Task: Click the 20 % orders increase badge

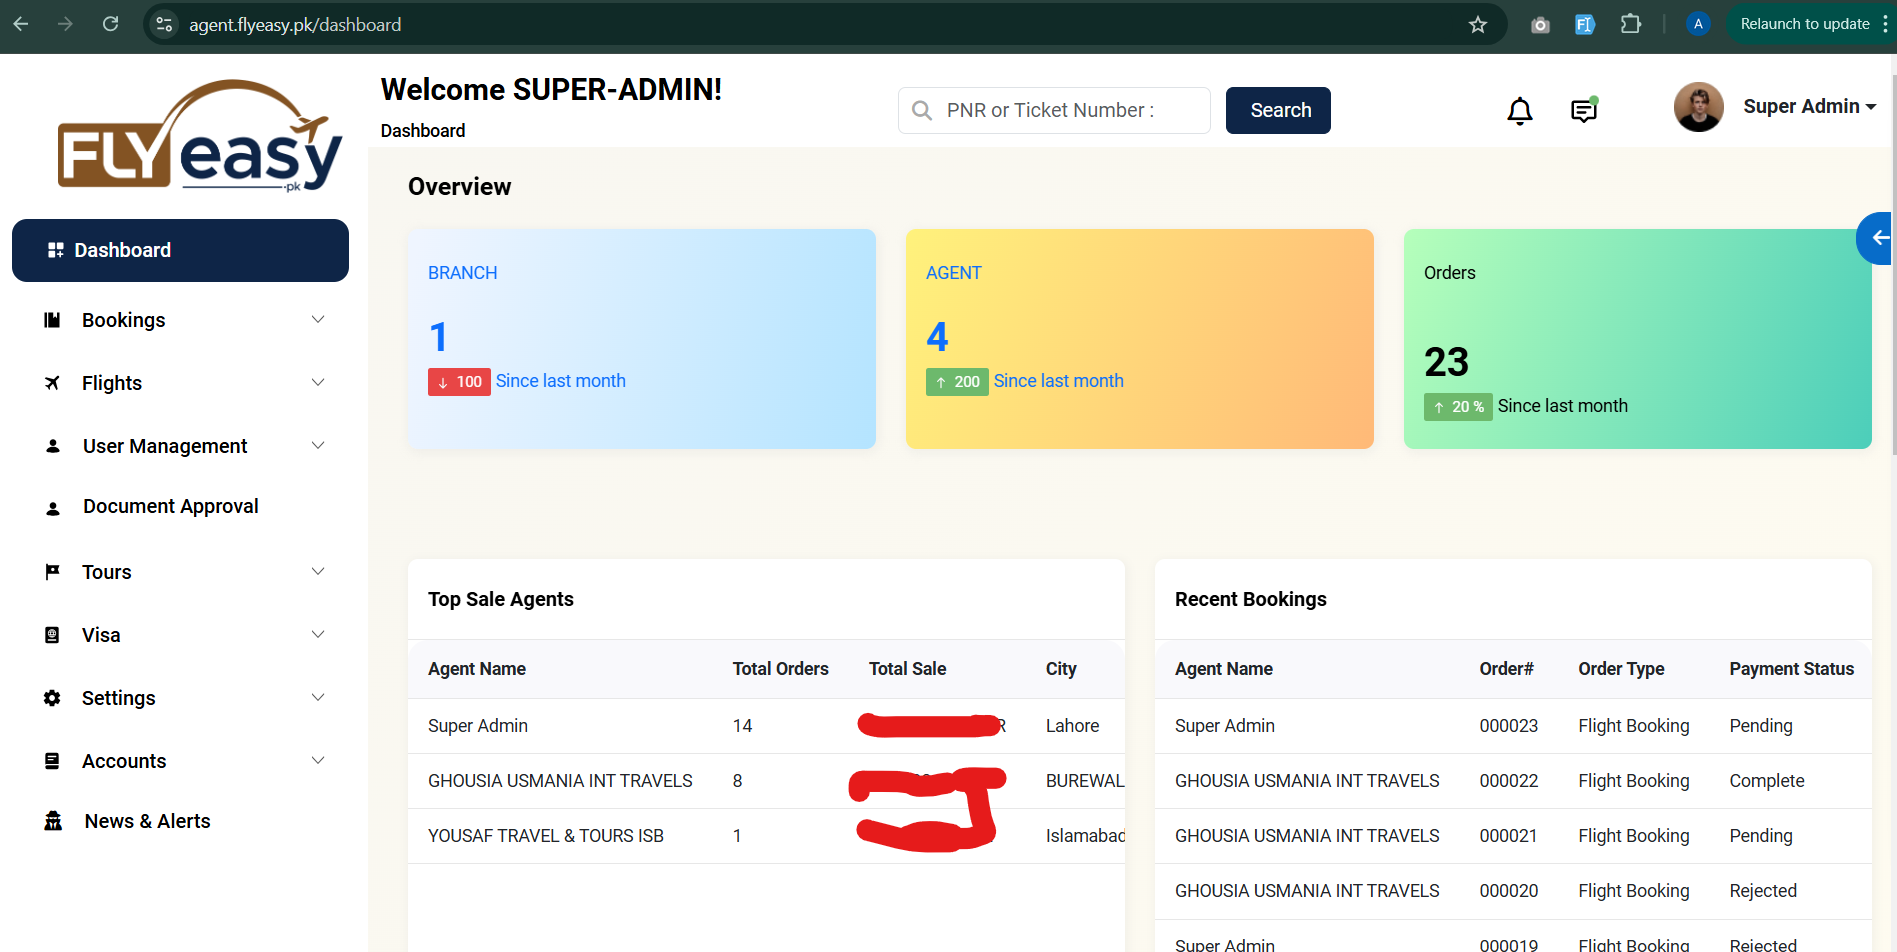Action: [x=1458, y=407]
